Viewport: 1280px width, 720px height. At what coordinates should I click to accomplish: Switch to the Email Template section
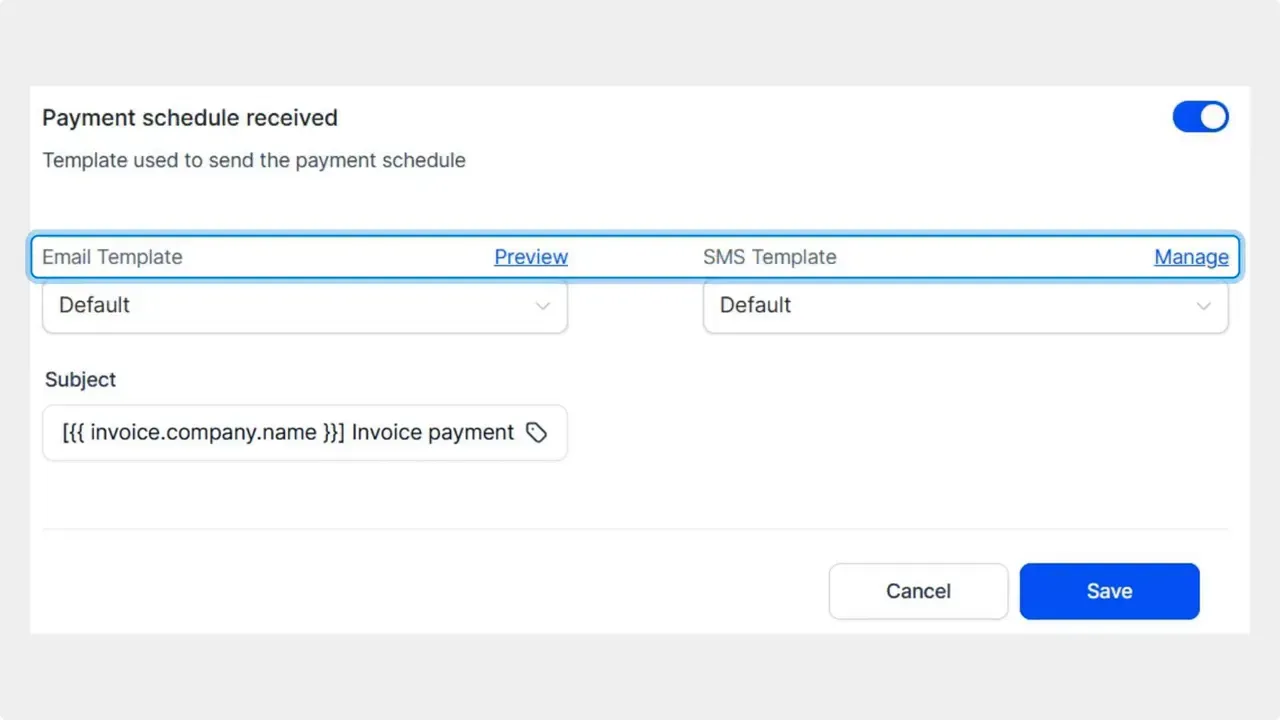pos(112,257)
